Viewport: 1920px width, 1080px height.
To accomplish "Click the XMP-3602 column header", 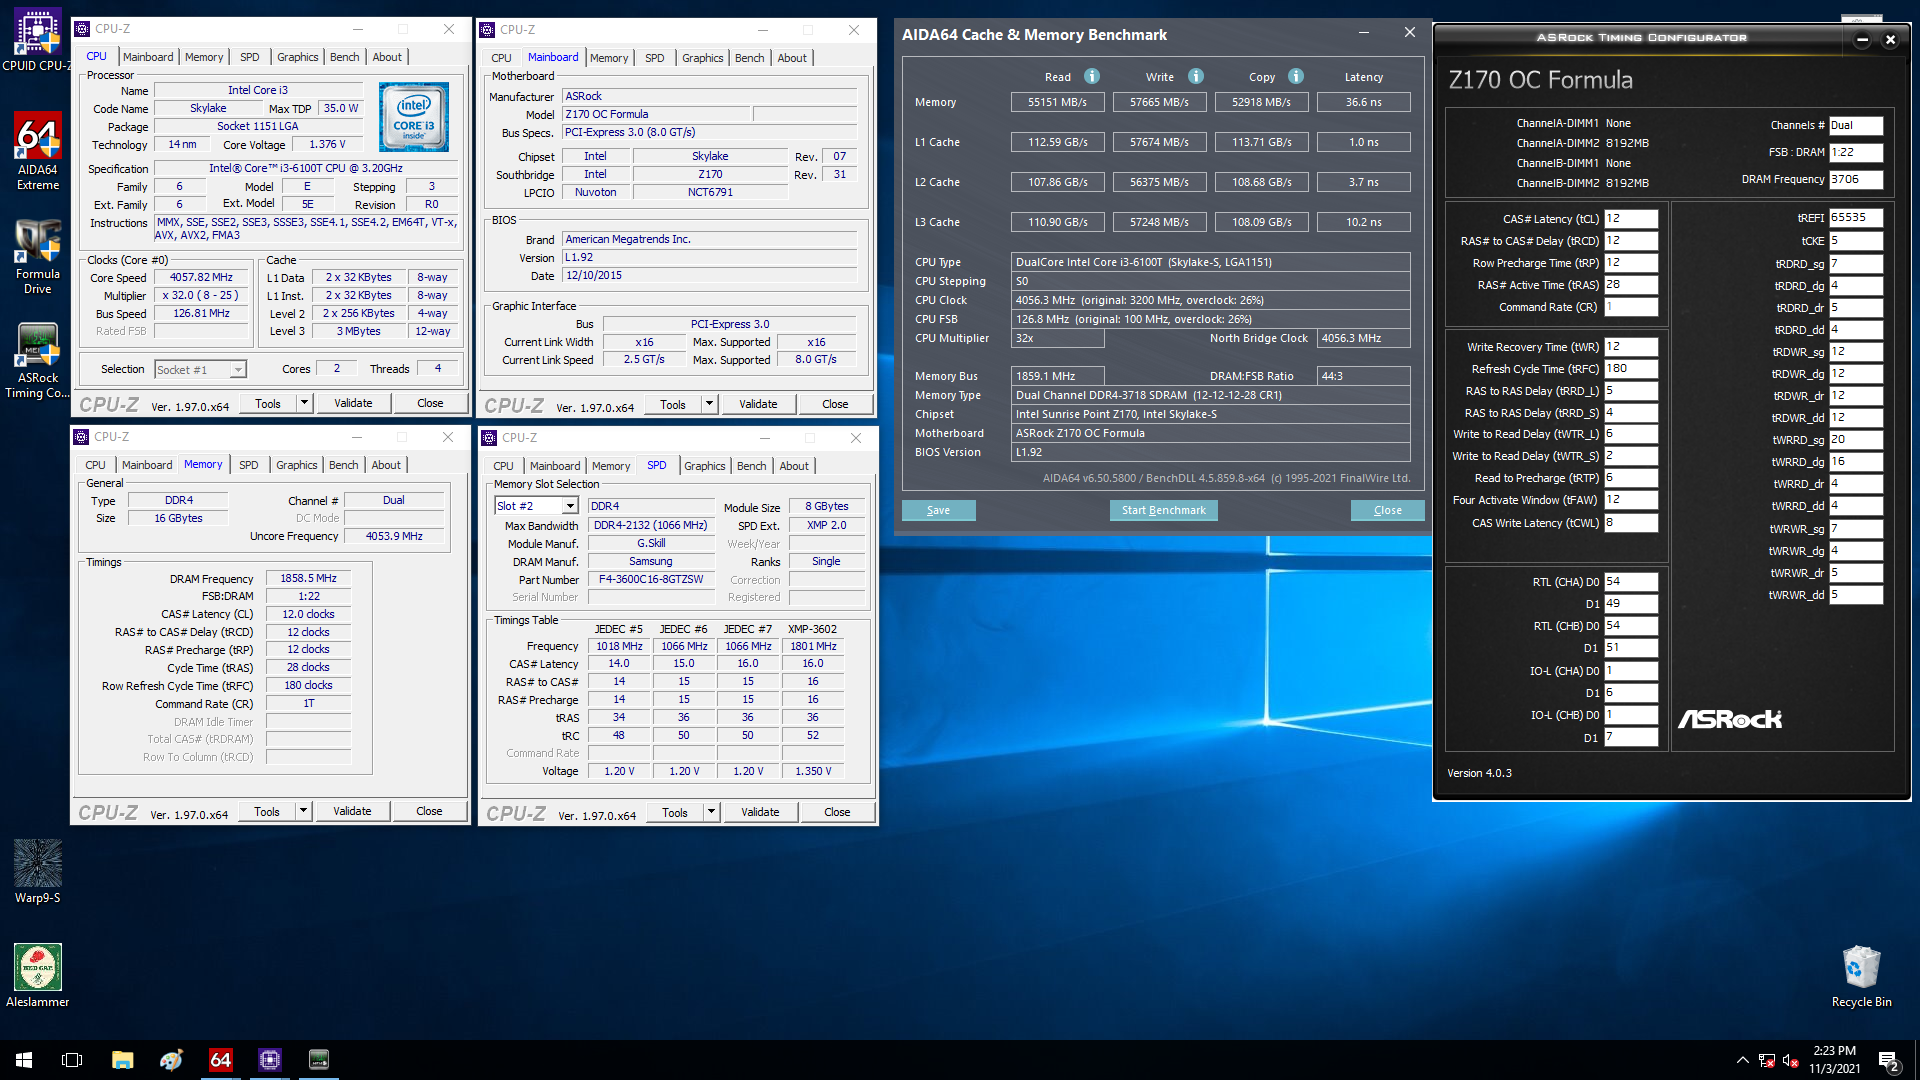I will click(812, 629).
